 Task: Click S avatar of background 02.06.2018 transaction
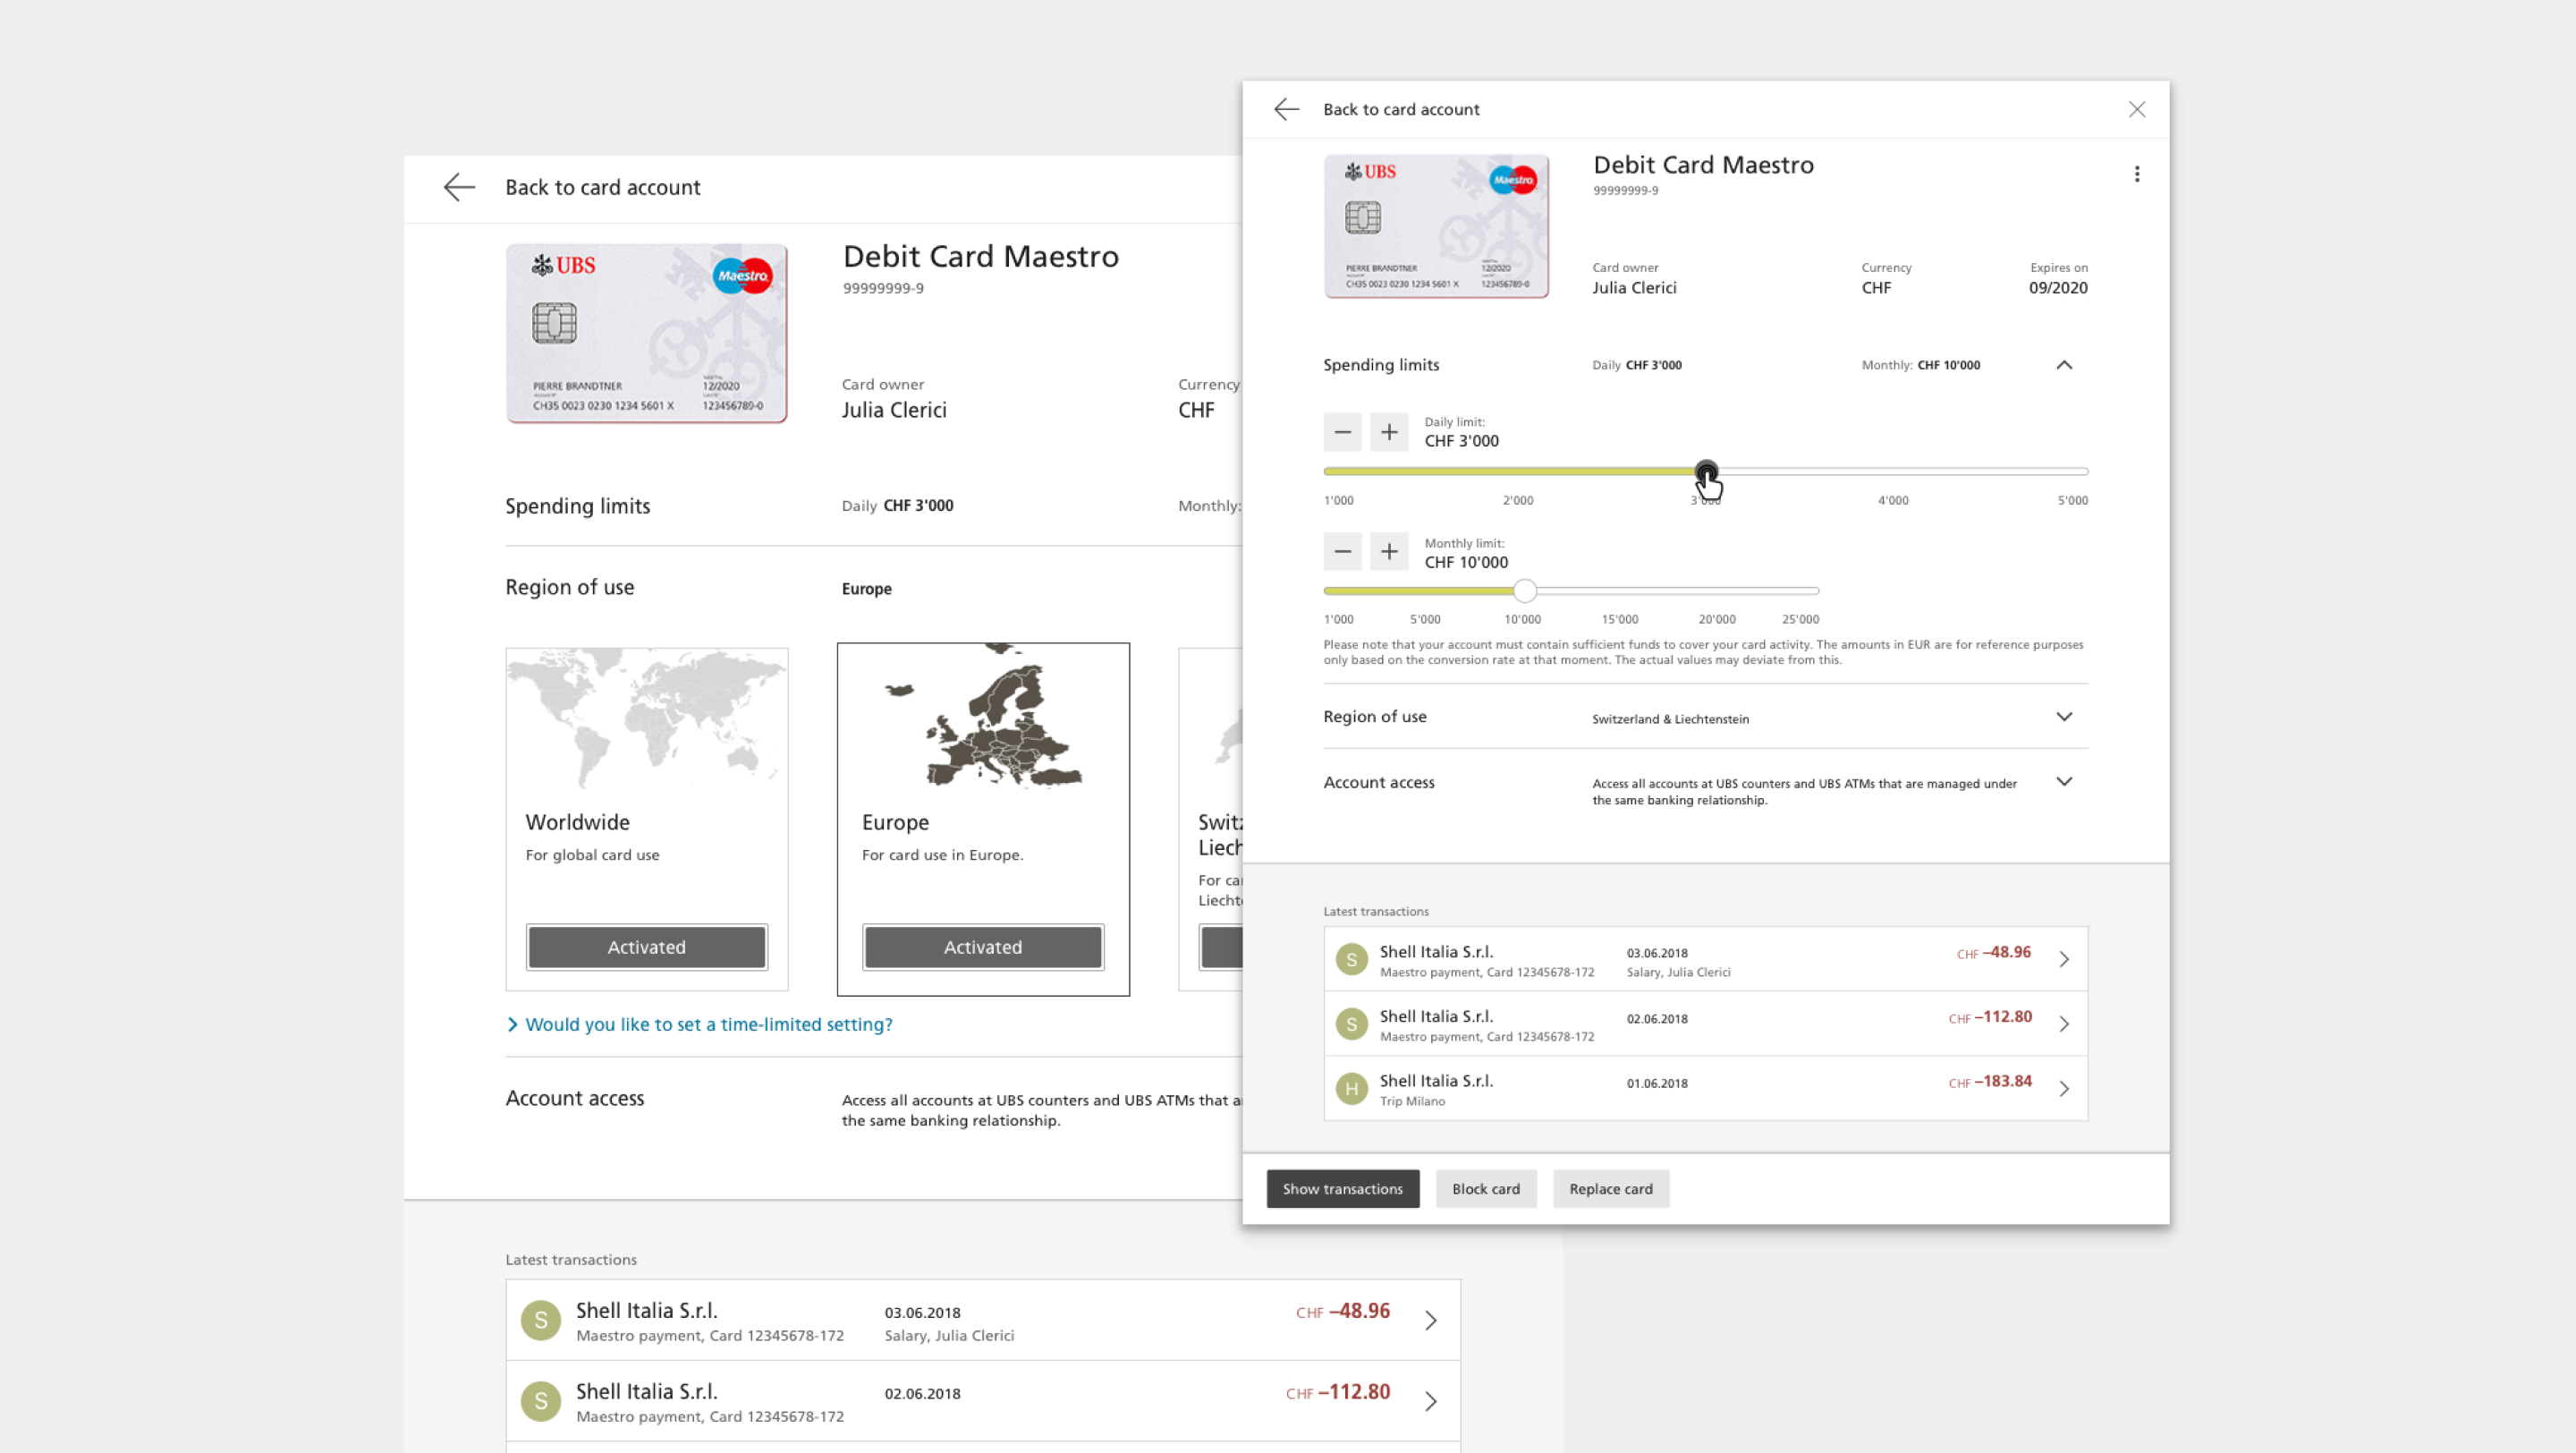(x=540, y=1402)
